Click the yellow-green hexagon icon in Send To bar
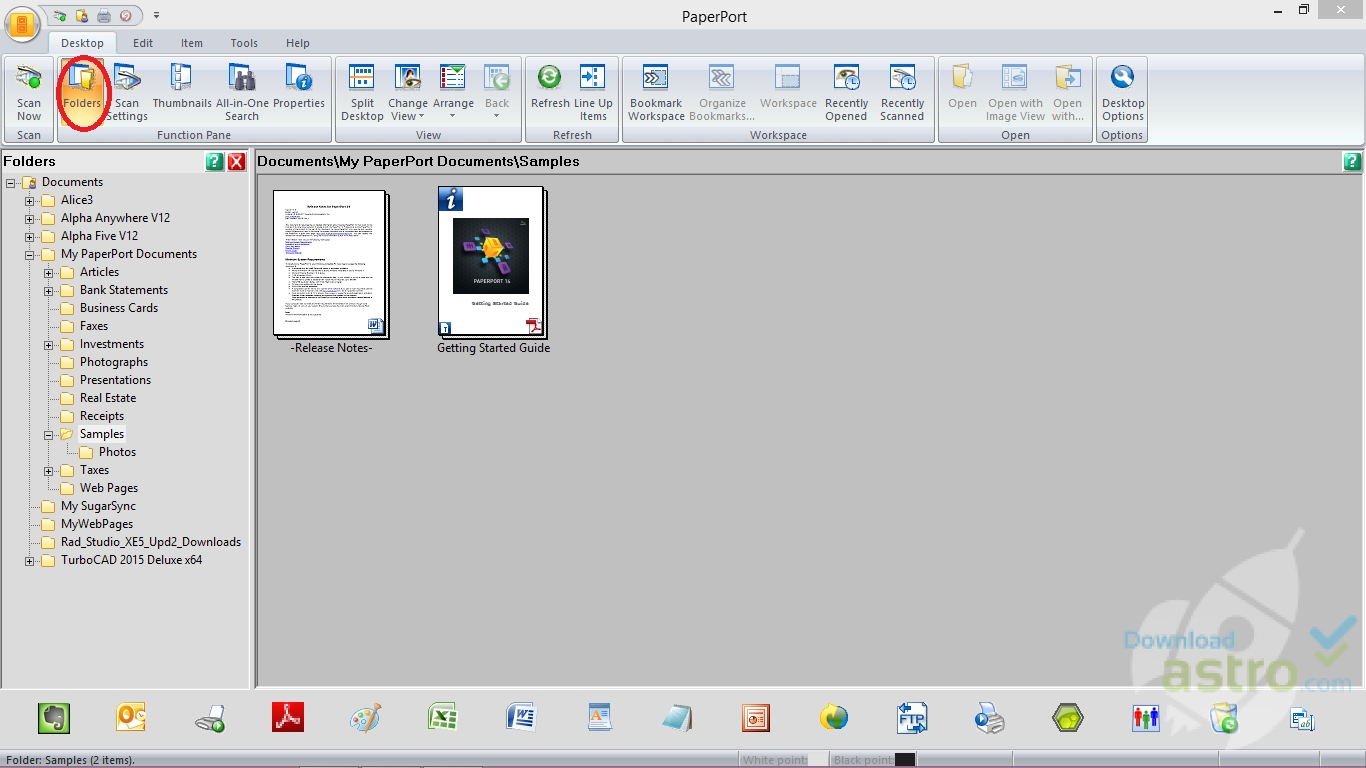1366x768 pixels. pos(1068,717)
